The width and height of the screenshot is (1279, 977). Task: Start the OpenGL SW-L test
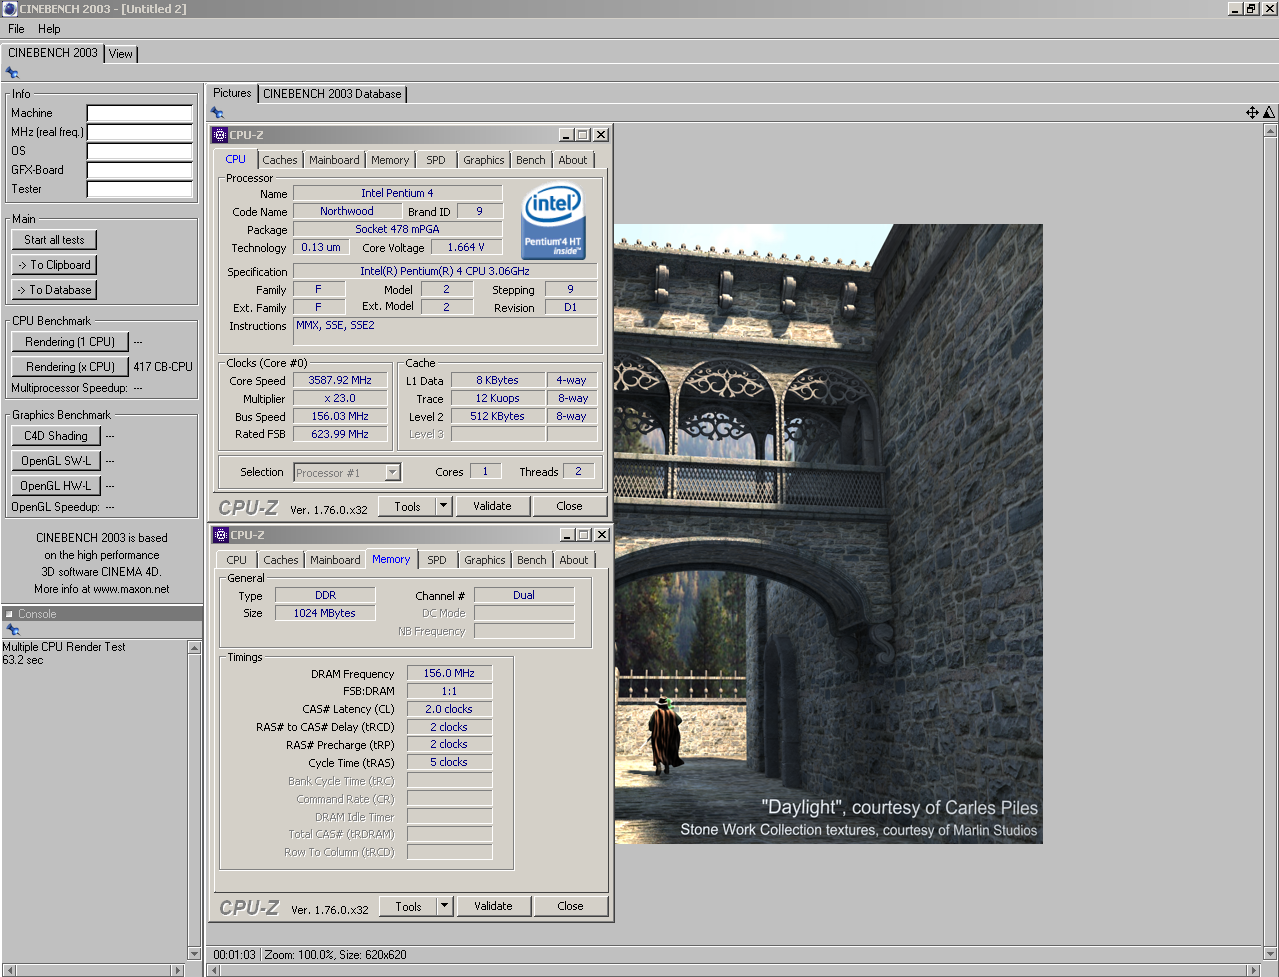pos(56,461)
